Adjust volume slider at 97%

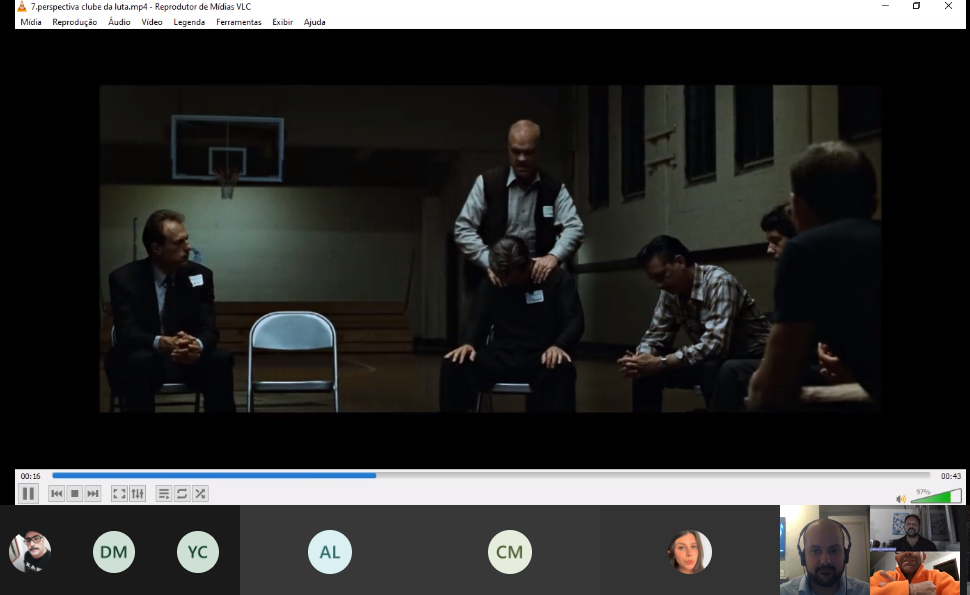(936, 496)
